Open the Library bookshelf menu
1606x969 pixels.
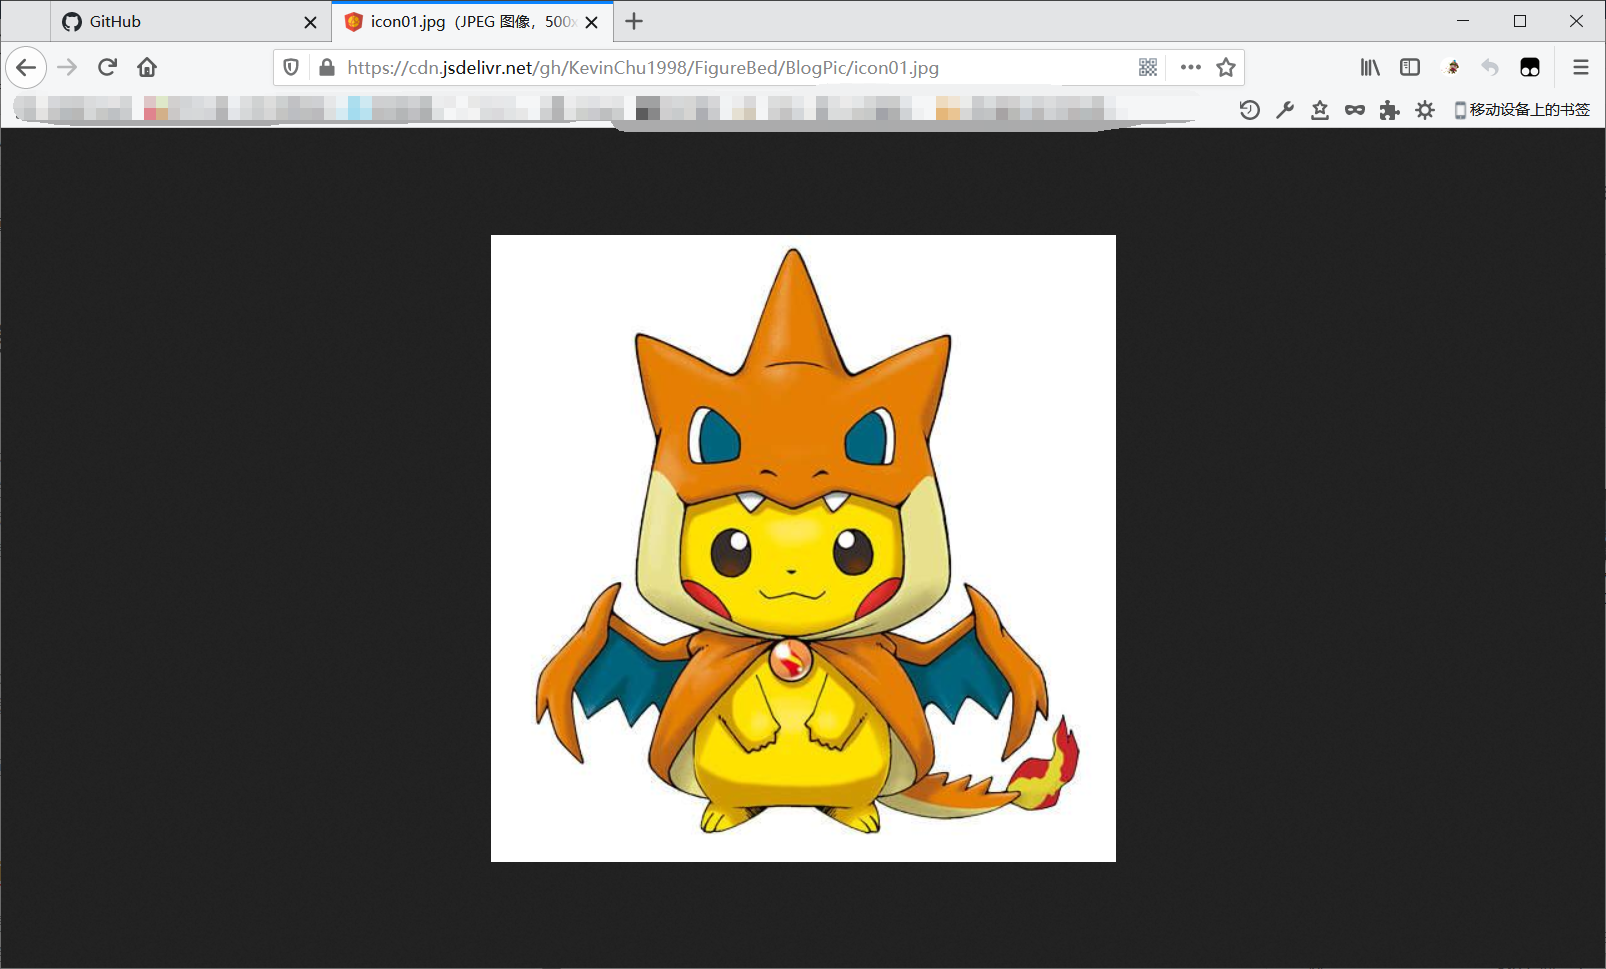1370,68
